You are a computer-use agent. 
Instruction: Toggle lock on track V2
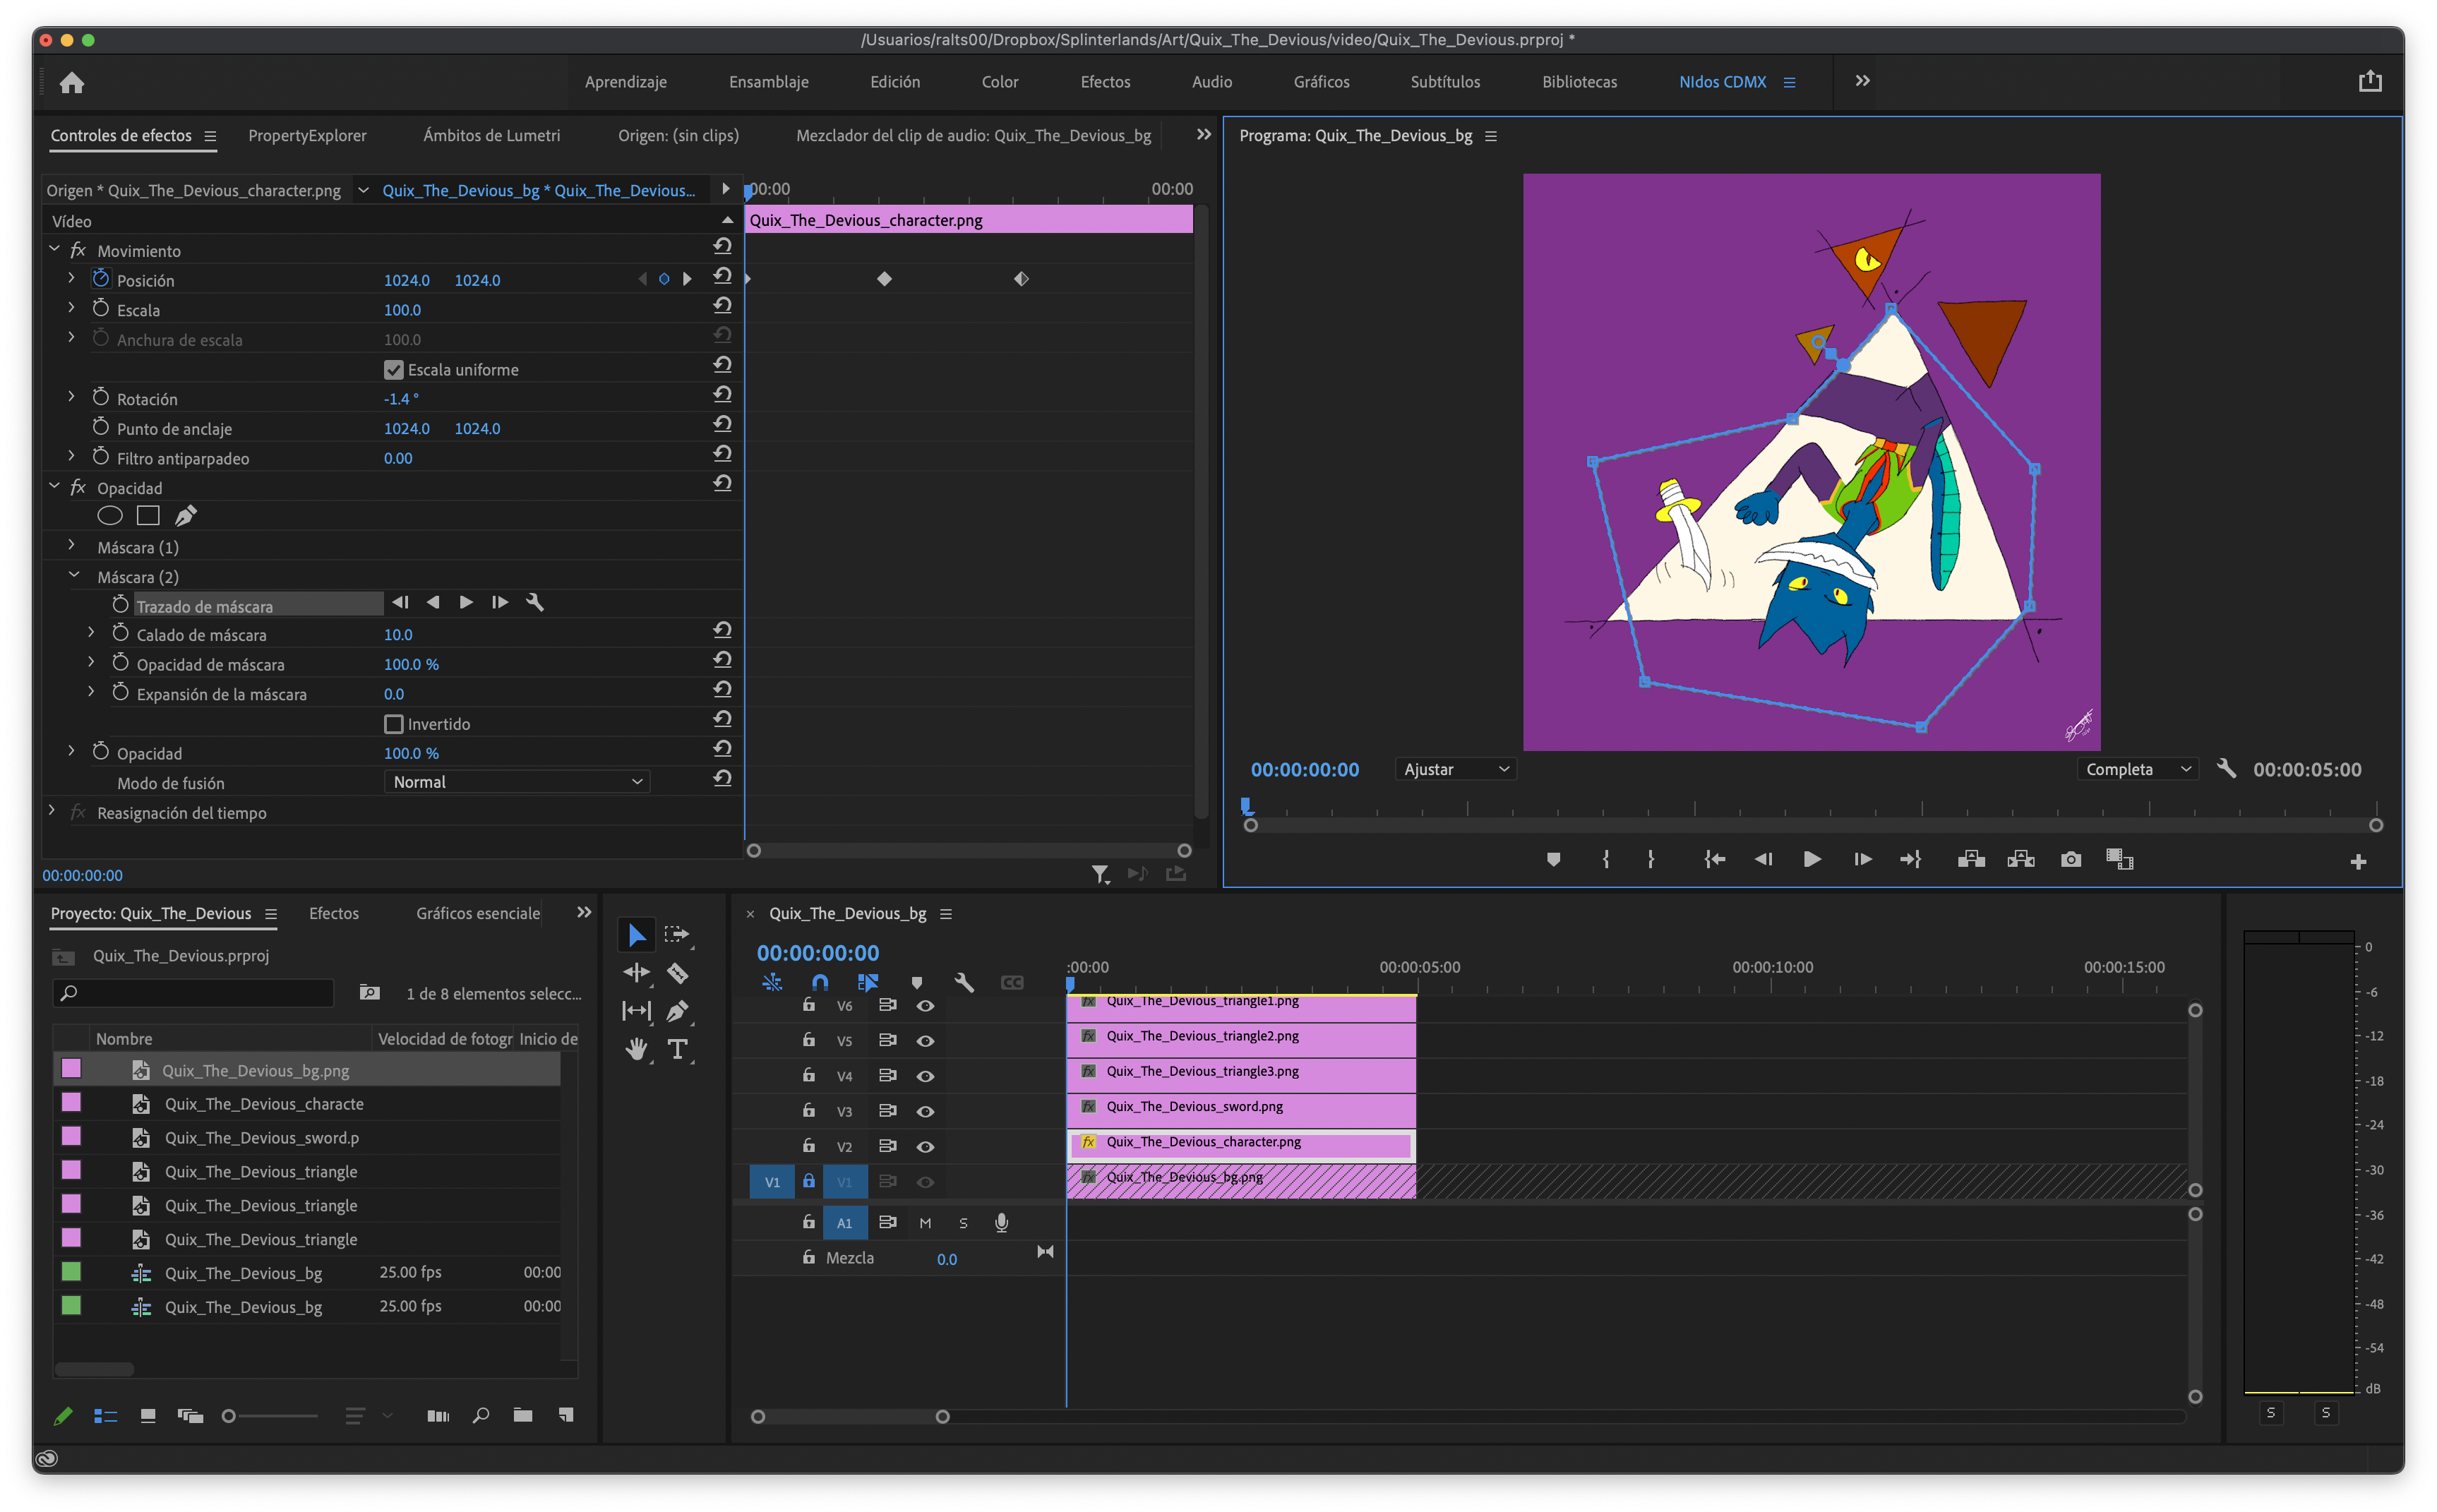[x=809, y=1146]
